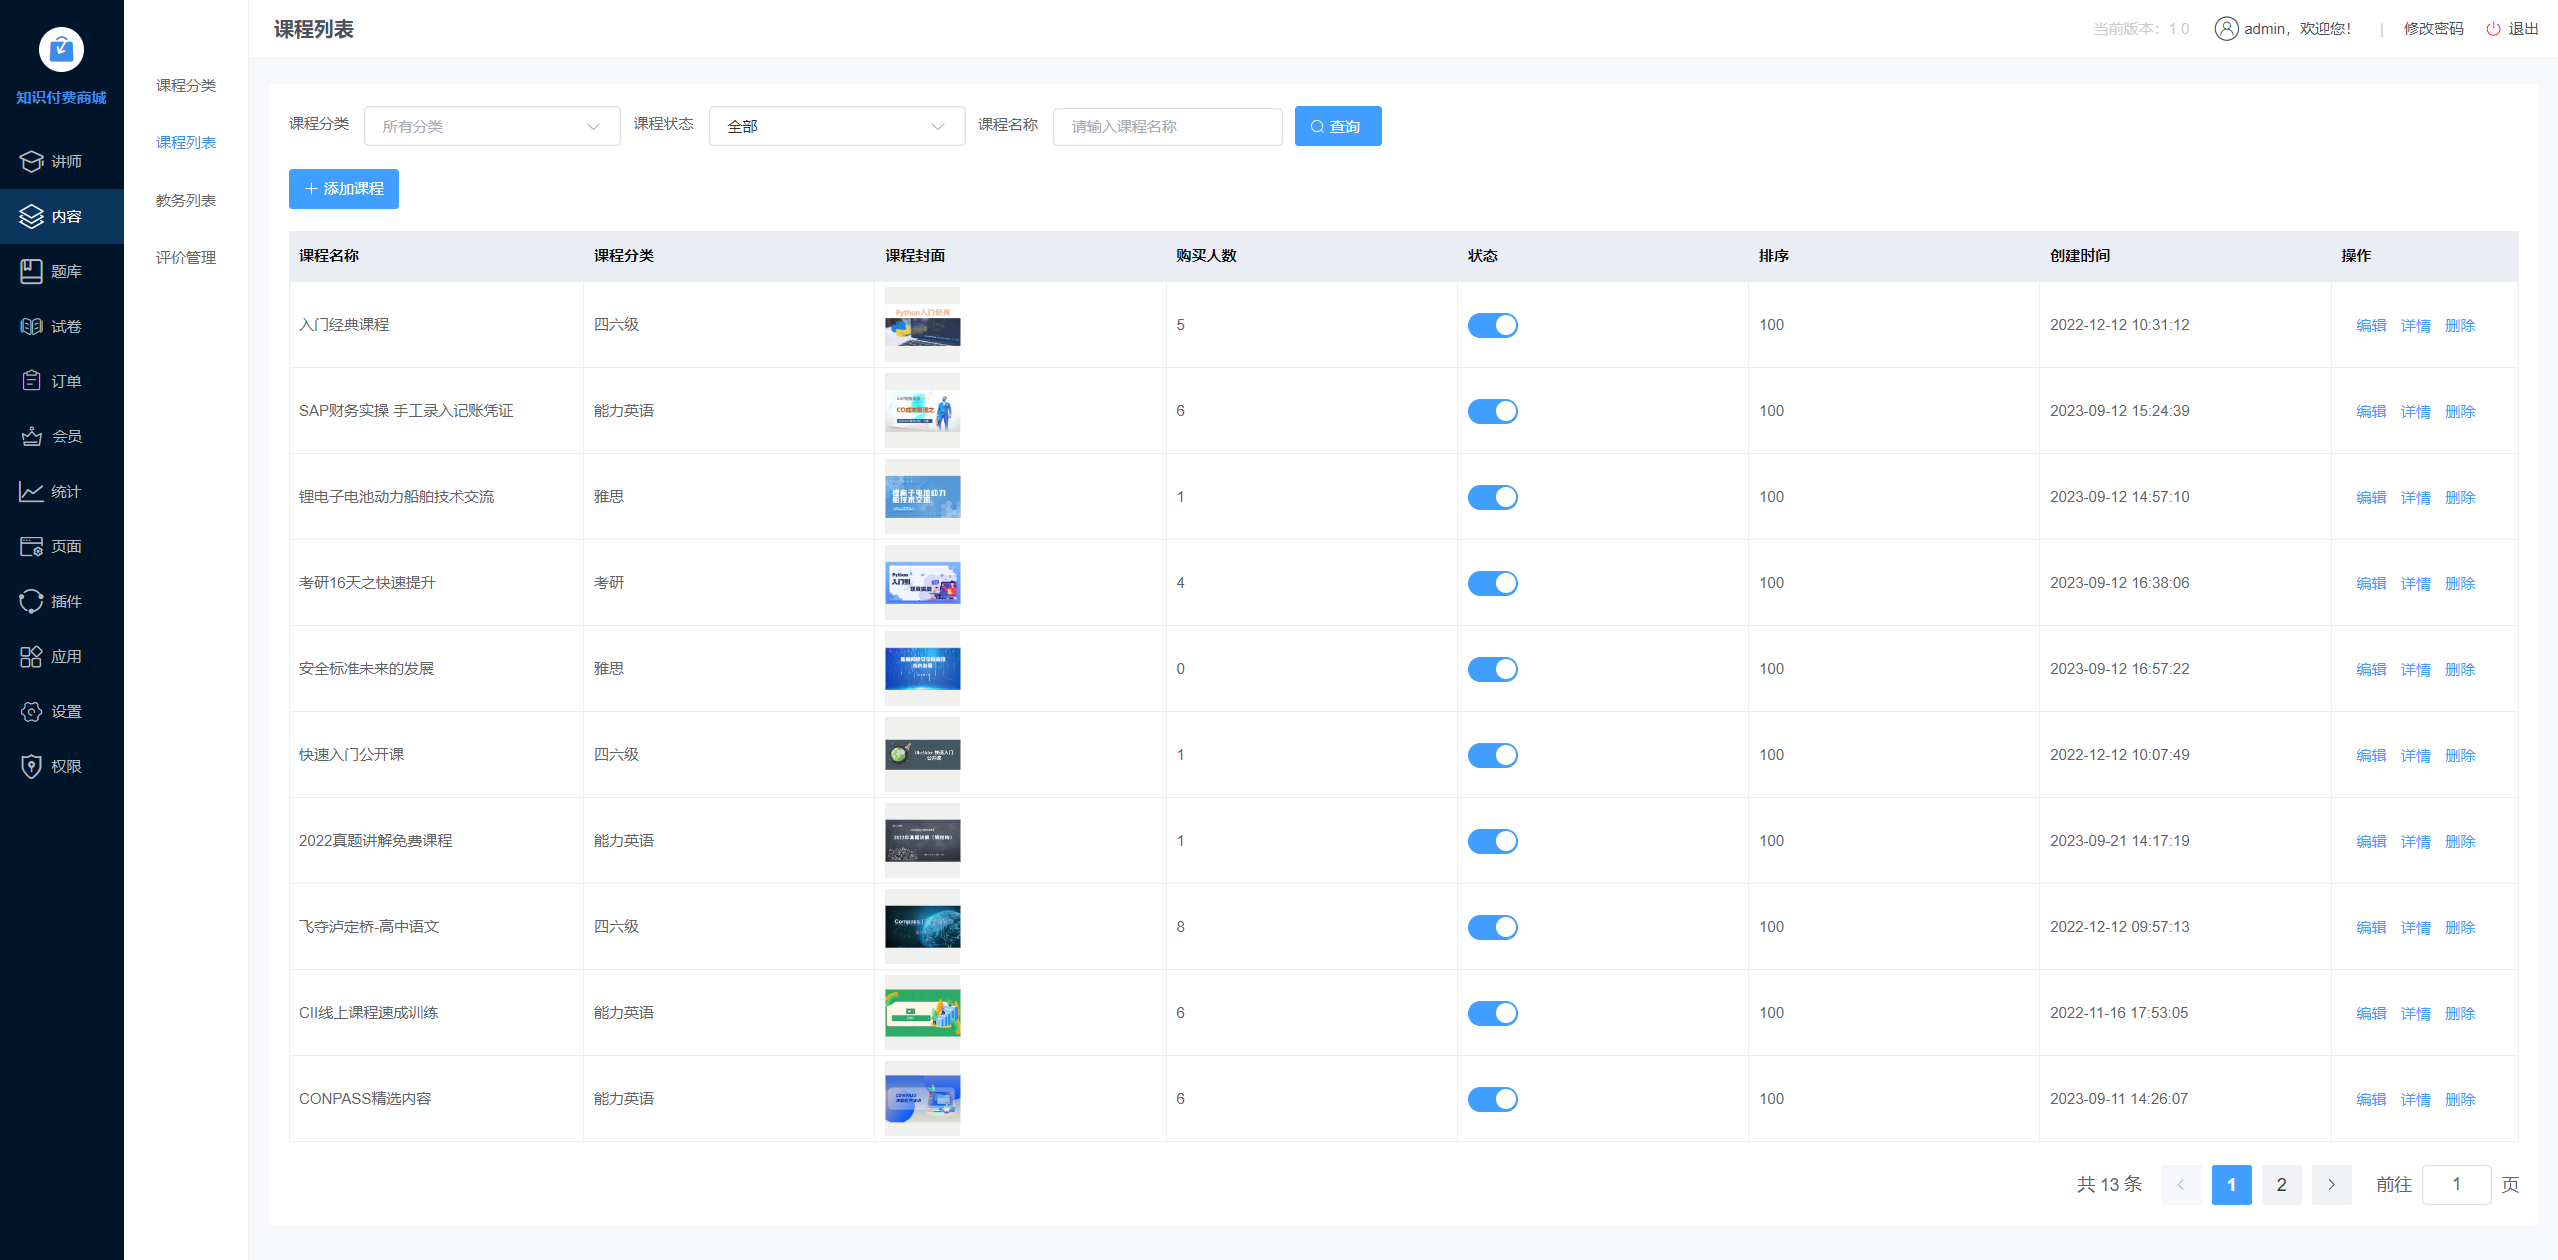2558x1260 pixels.
Task: Select 课程列表 menu item
Action: tap(186, 142)
